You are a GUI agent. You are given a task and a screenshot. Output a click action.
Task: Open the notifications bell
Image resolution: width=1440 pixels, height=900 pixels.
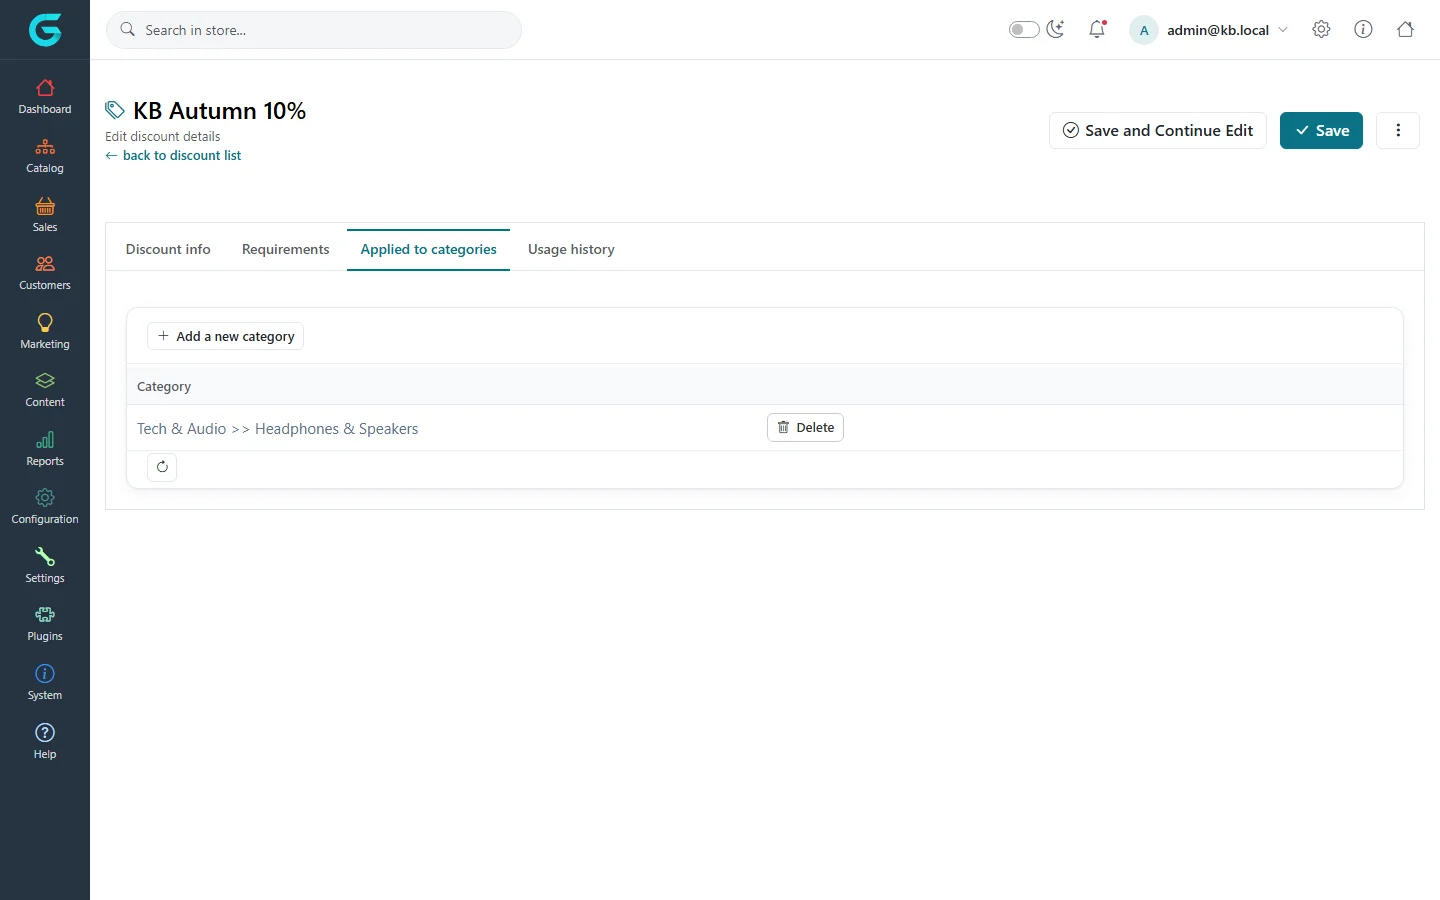pyautogui.click(x=1097, y=30)
